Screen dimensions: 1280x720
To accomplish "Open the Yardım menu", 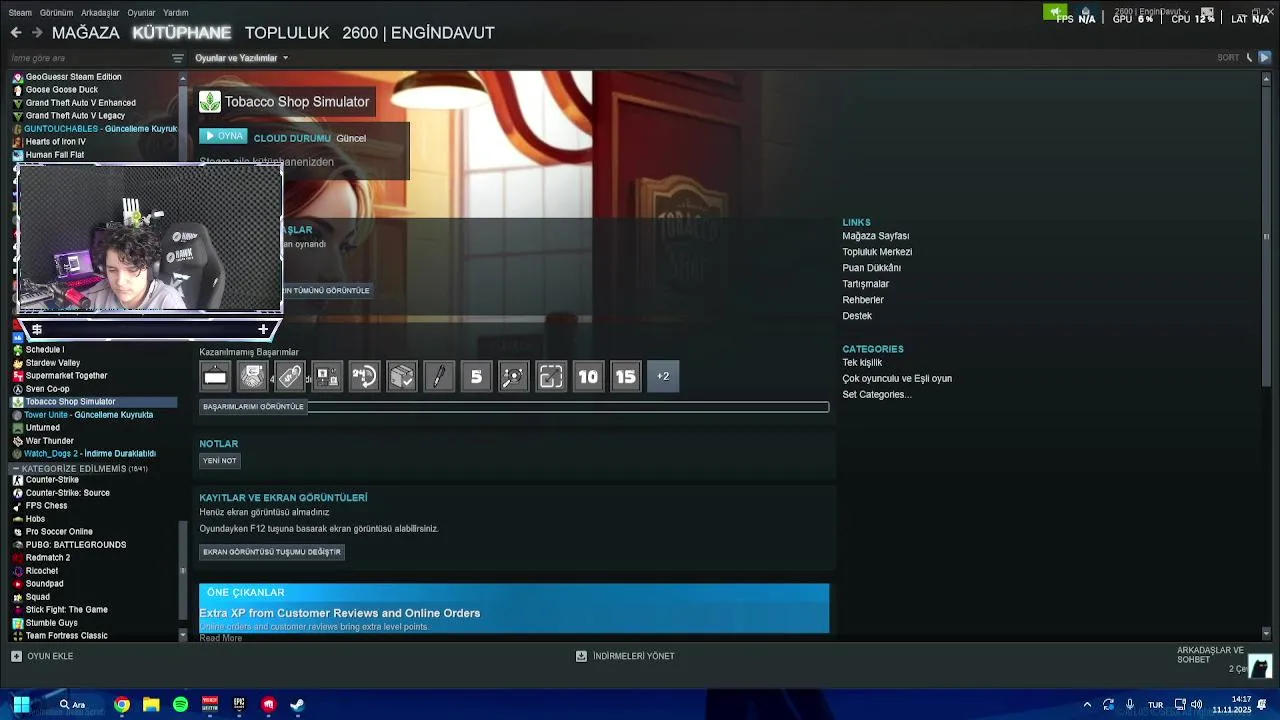I will [176, 13].
